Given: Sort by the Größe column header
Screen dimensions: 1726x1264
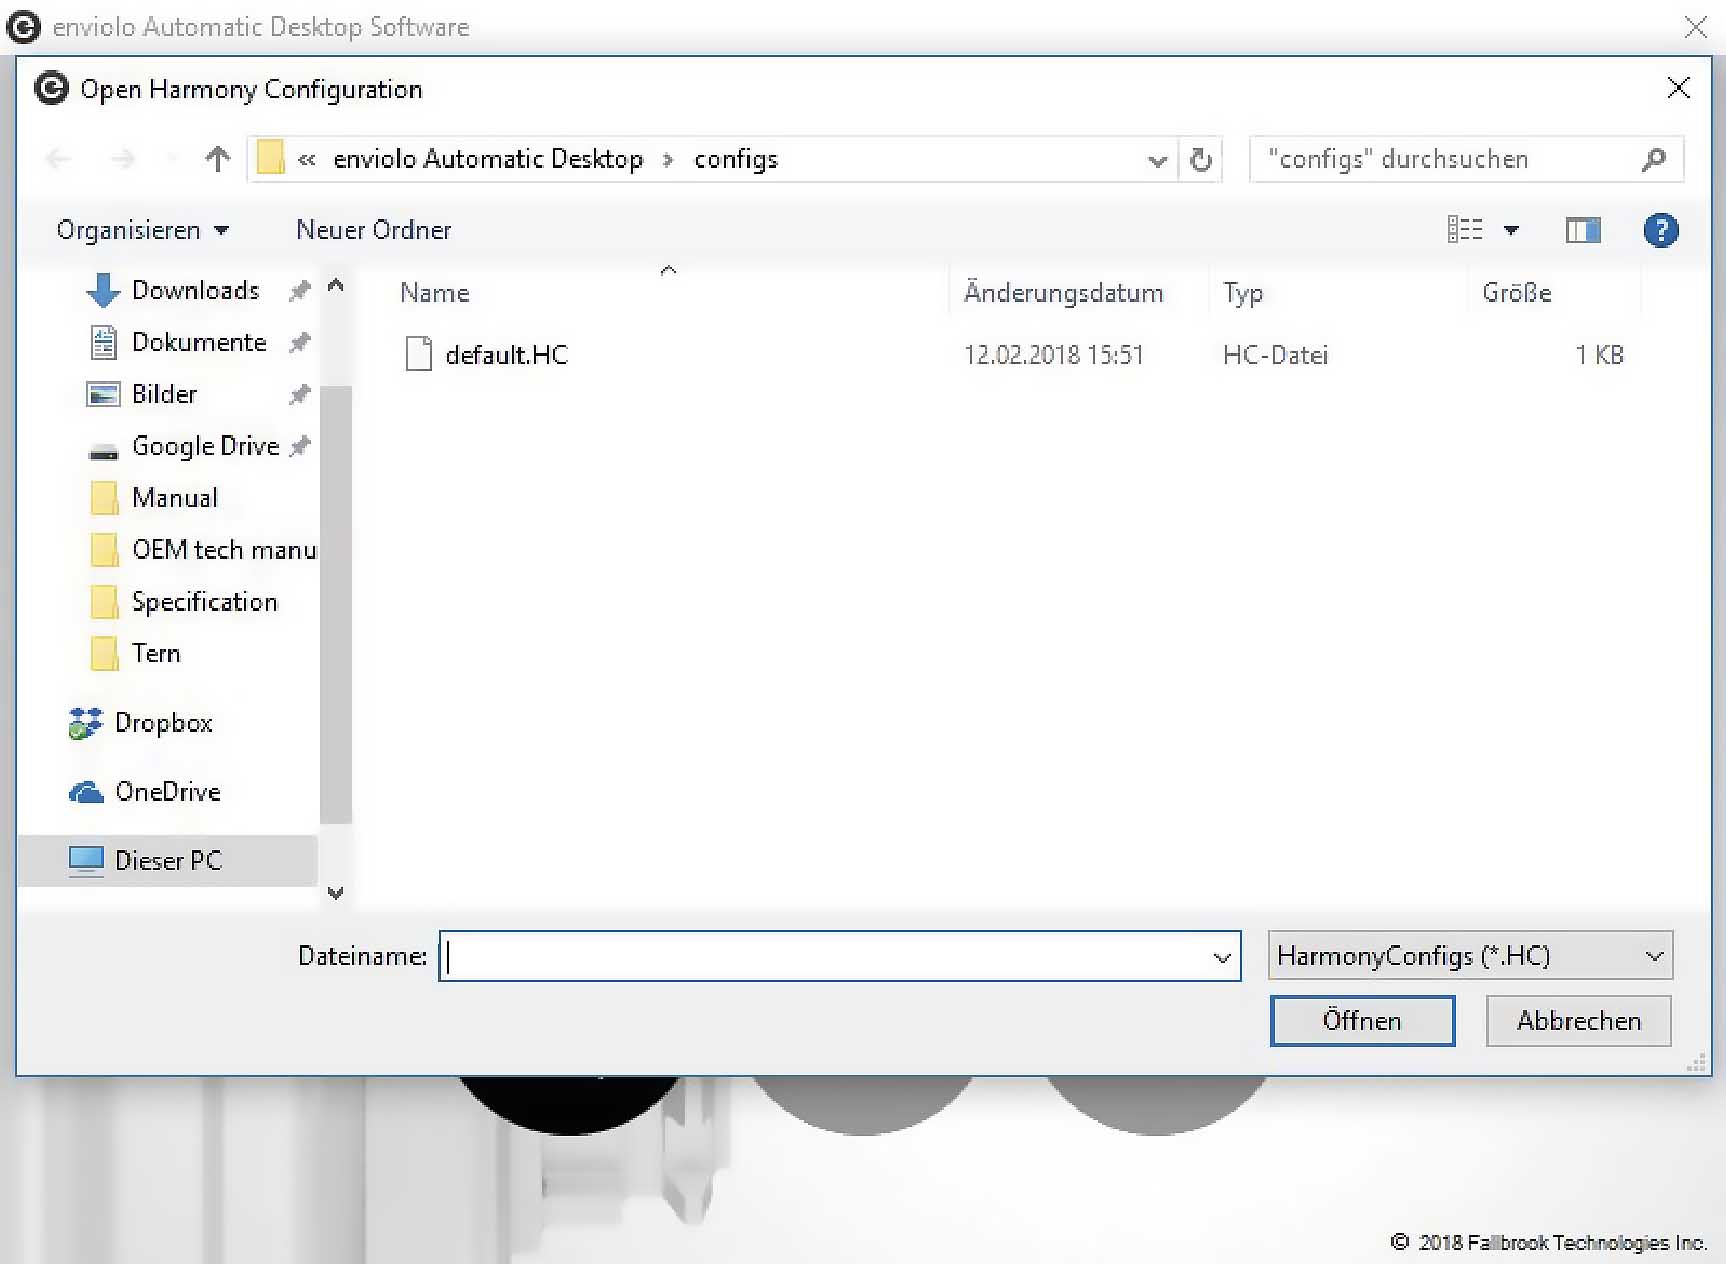Looking at the screenshot, I should pos(1517,293).
